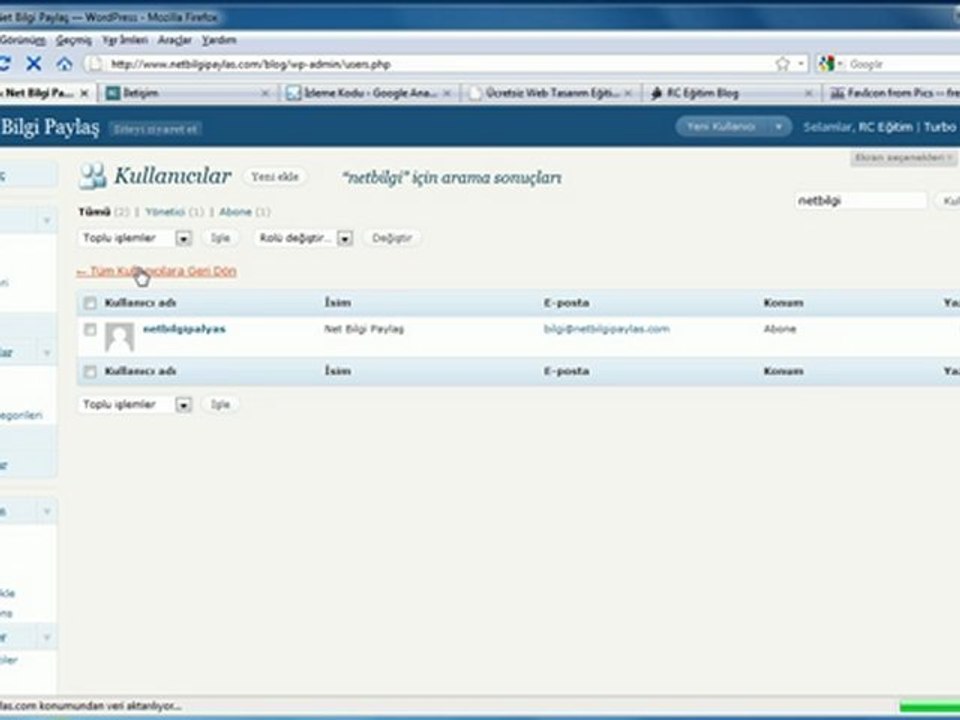Click the top İşle apply button
960x720 pixels.
click(220, 238)
